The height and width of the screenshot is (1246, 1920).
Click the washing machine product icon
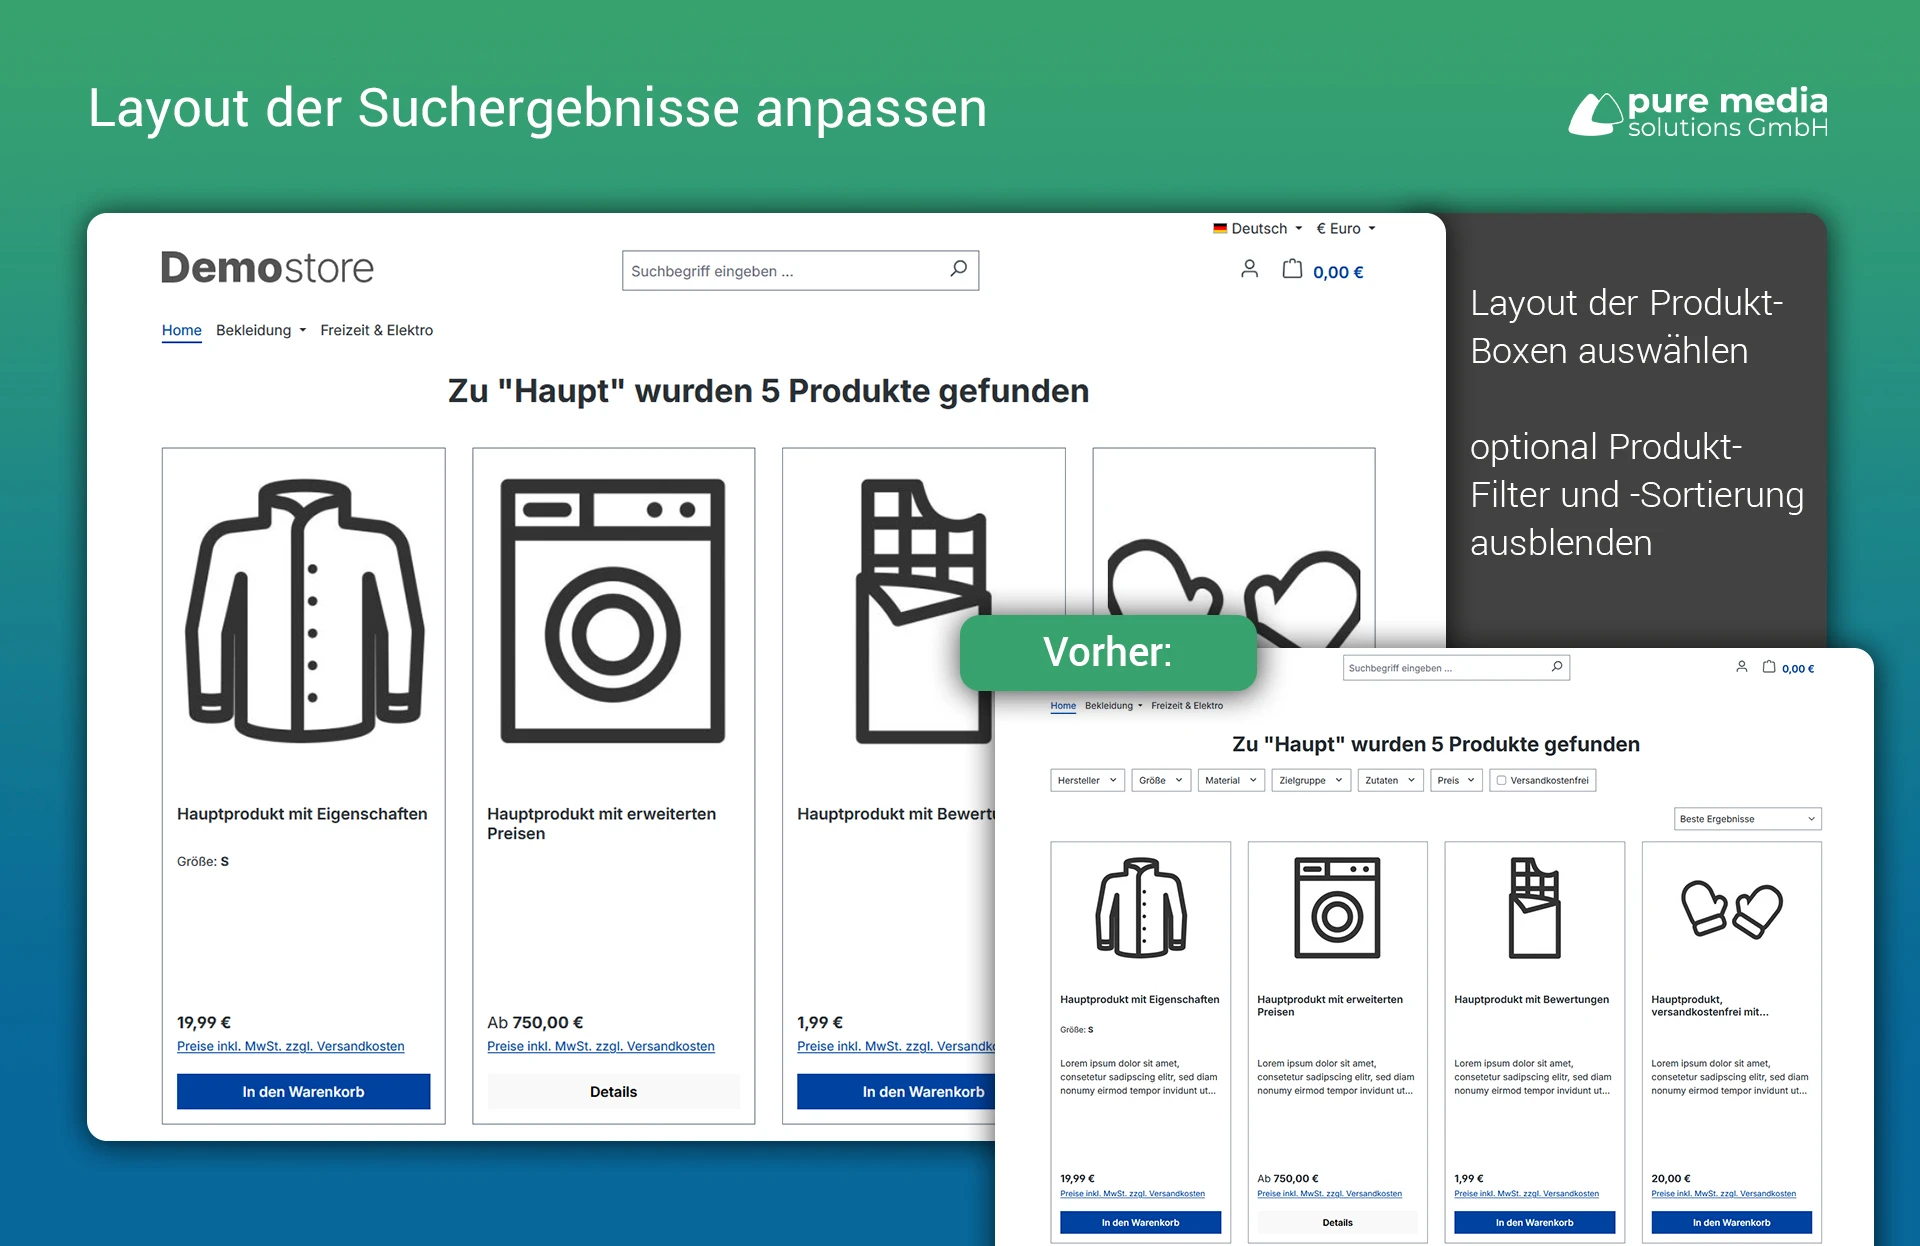tap(613, 611)
